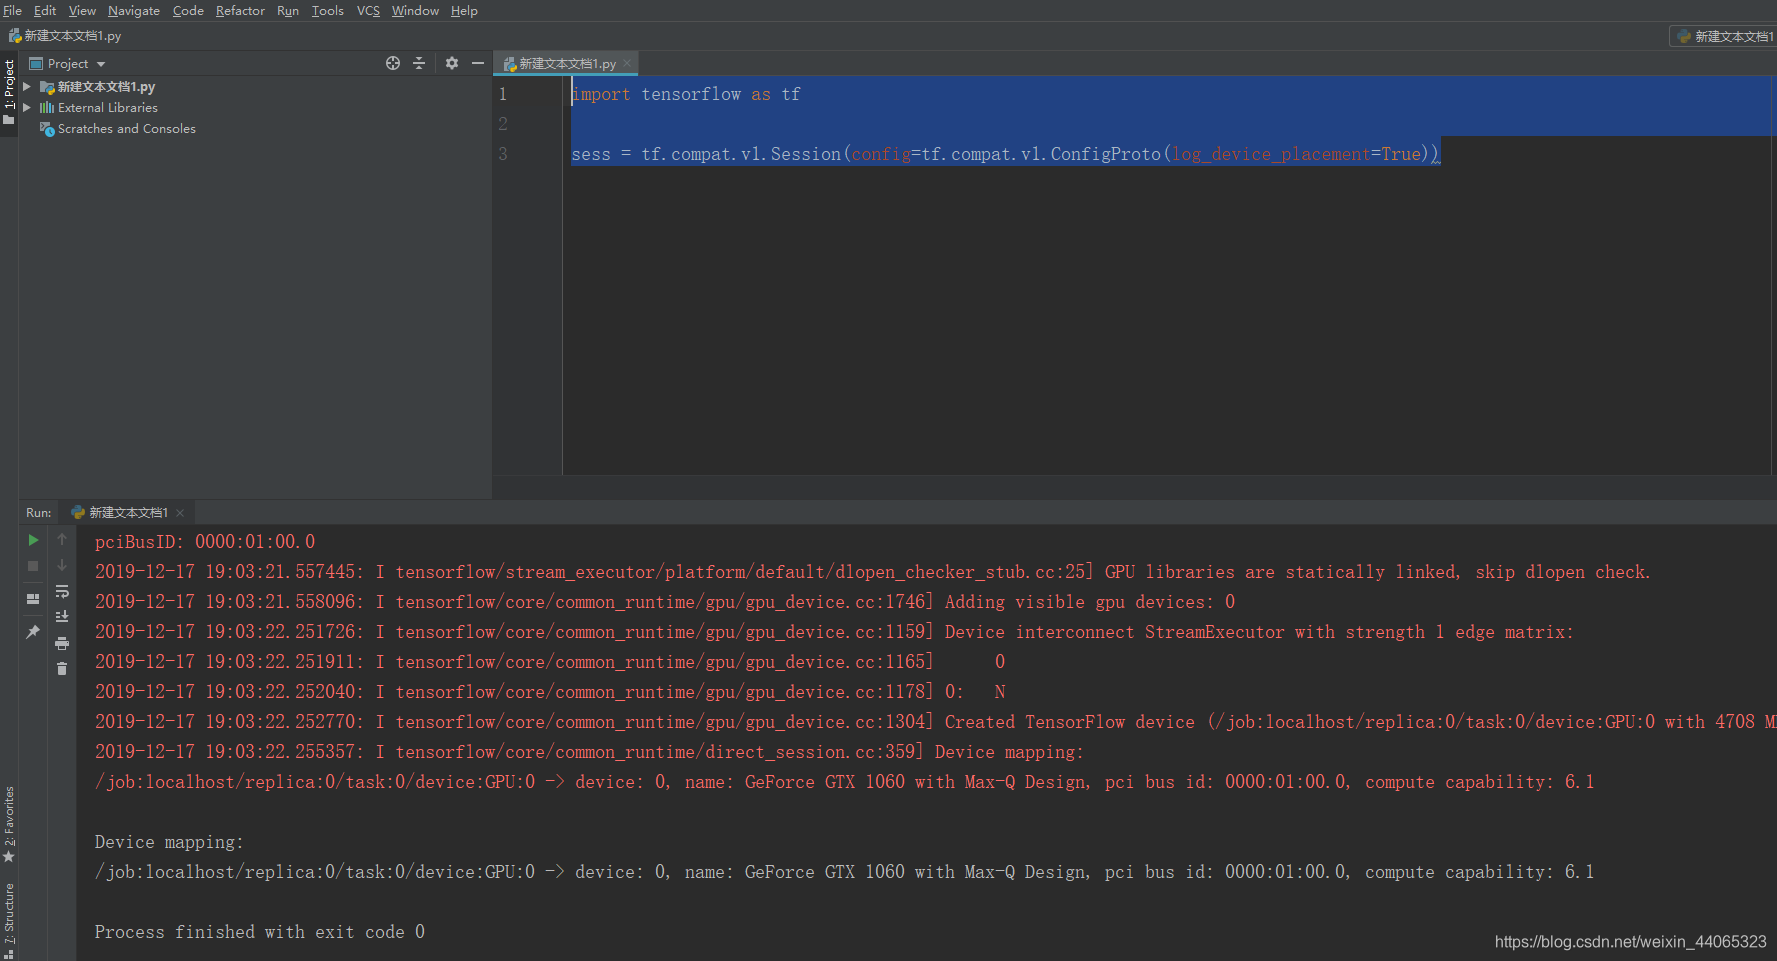Click the 'pciBusID: 0000:01:00.0' console line

point(205,542)
